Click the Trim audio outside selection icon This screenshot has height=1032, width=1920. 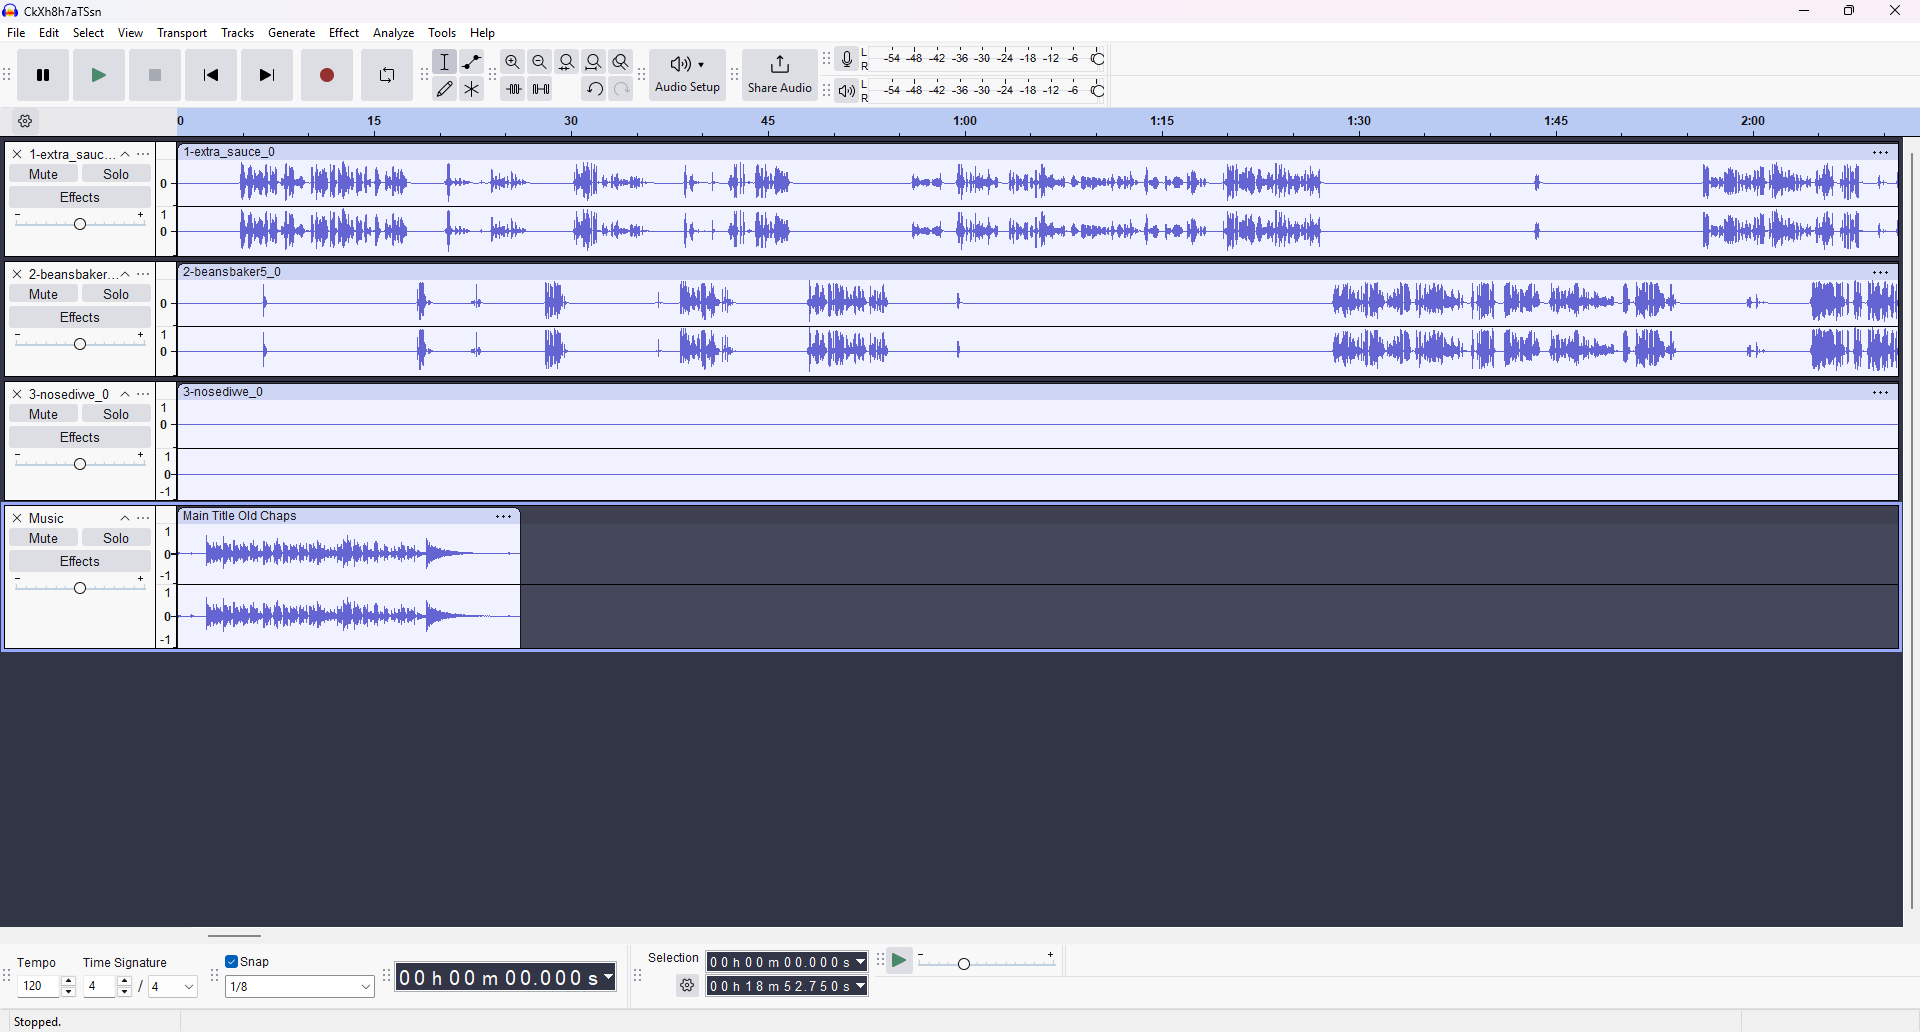[514, 90]
